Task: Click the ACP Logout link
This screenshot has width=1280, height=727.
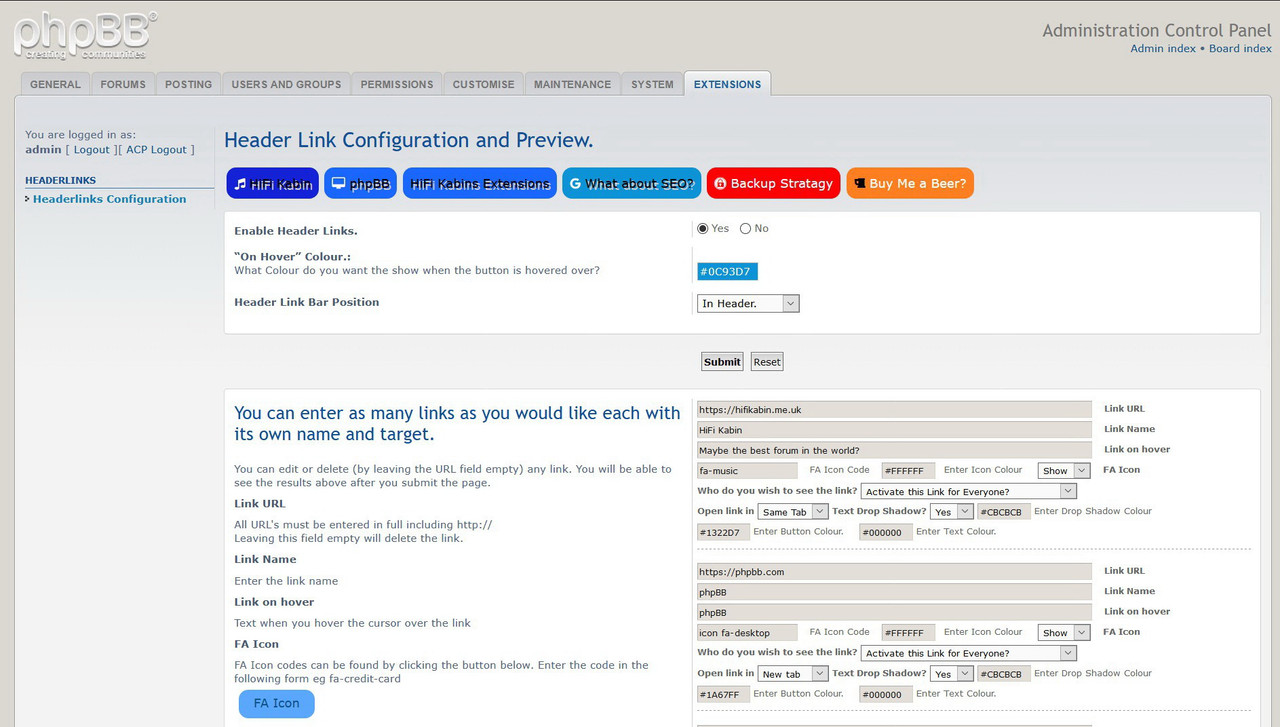Action: (x=156, y=149)
